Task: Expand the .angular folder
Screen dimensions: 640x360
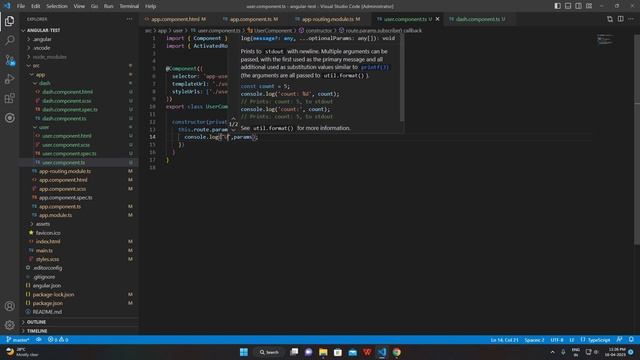Action: (x=42, y=39)
